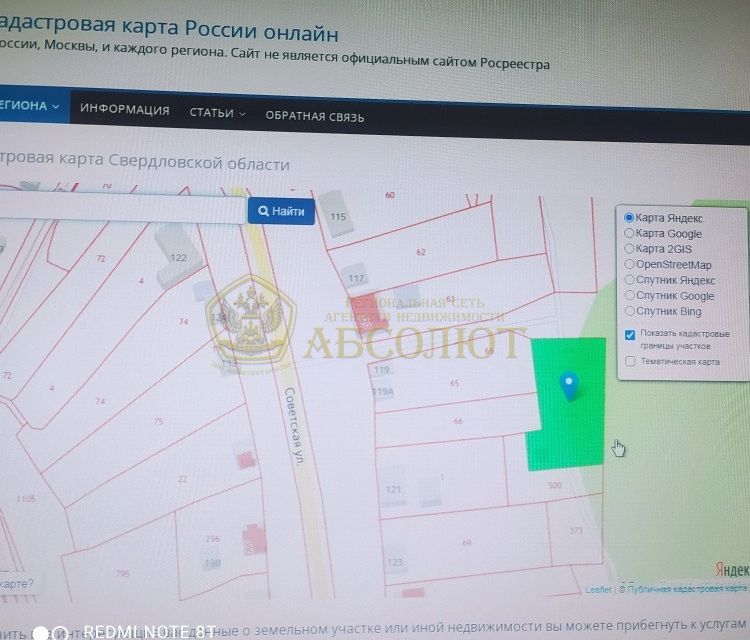
Task: Select the Спутник Яндекс radio option
Action: (629, 279)
